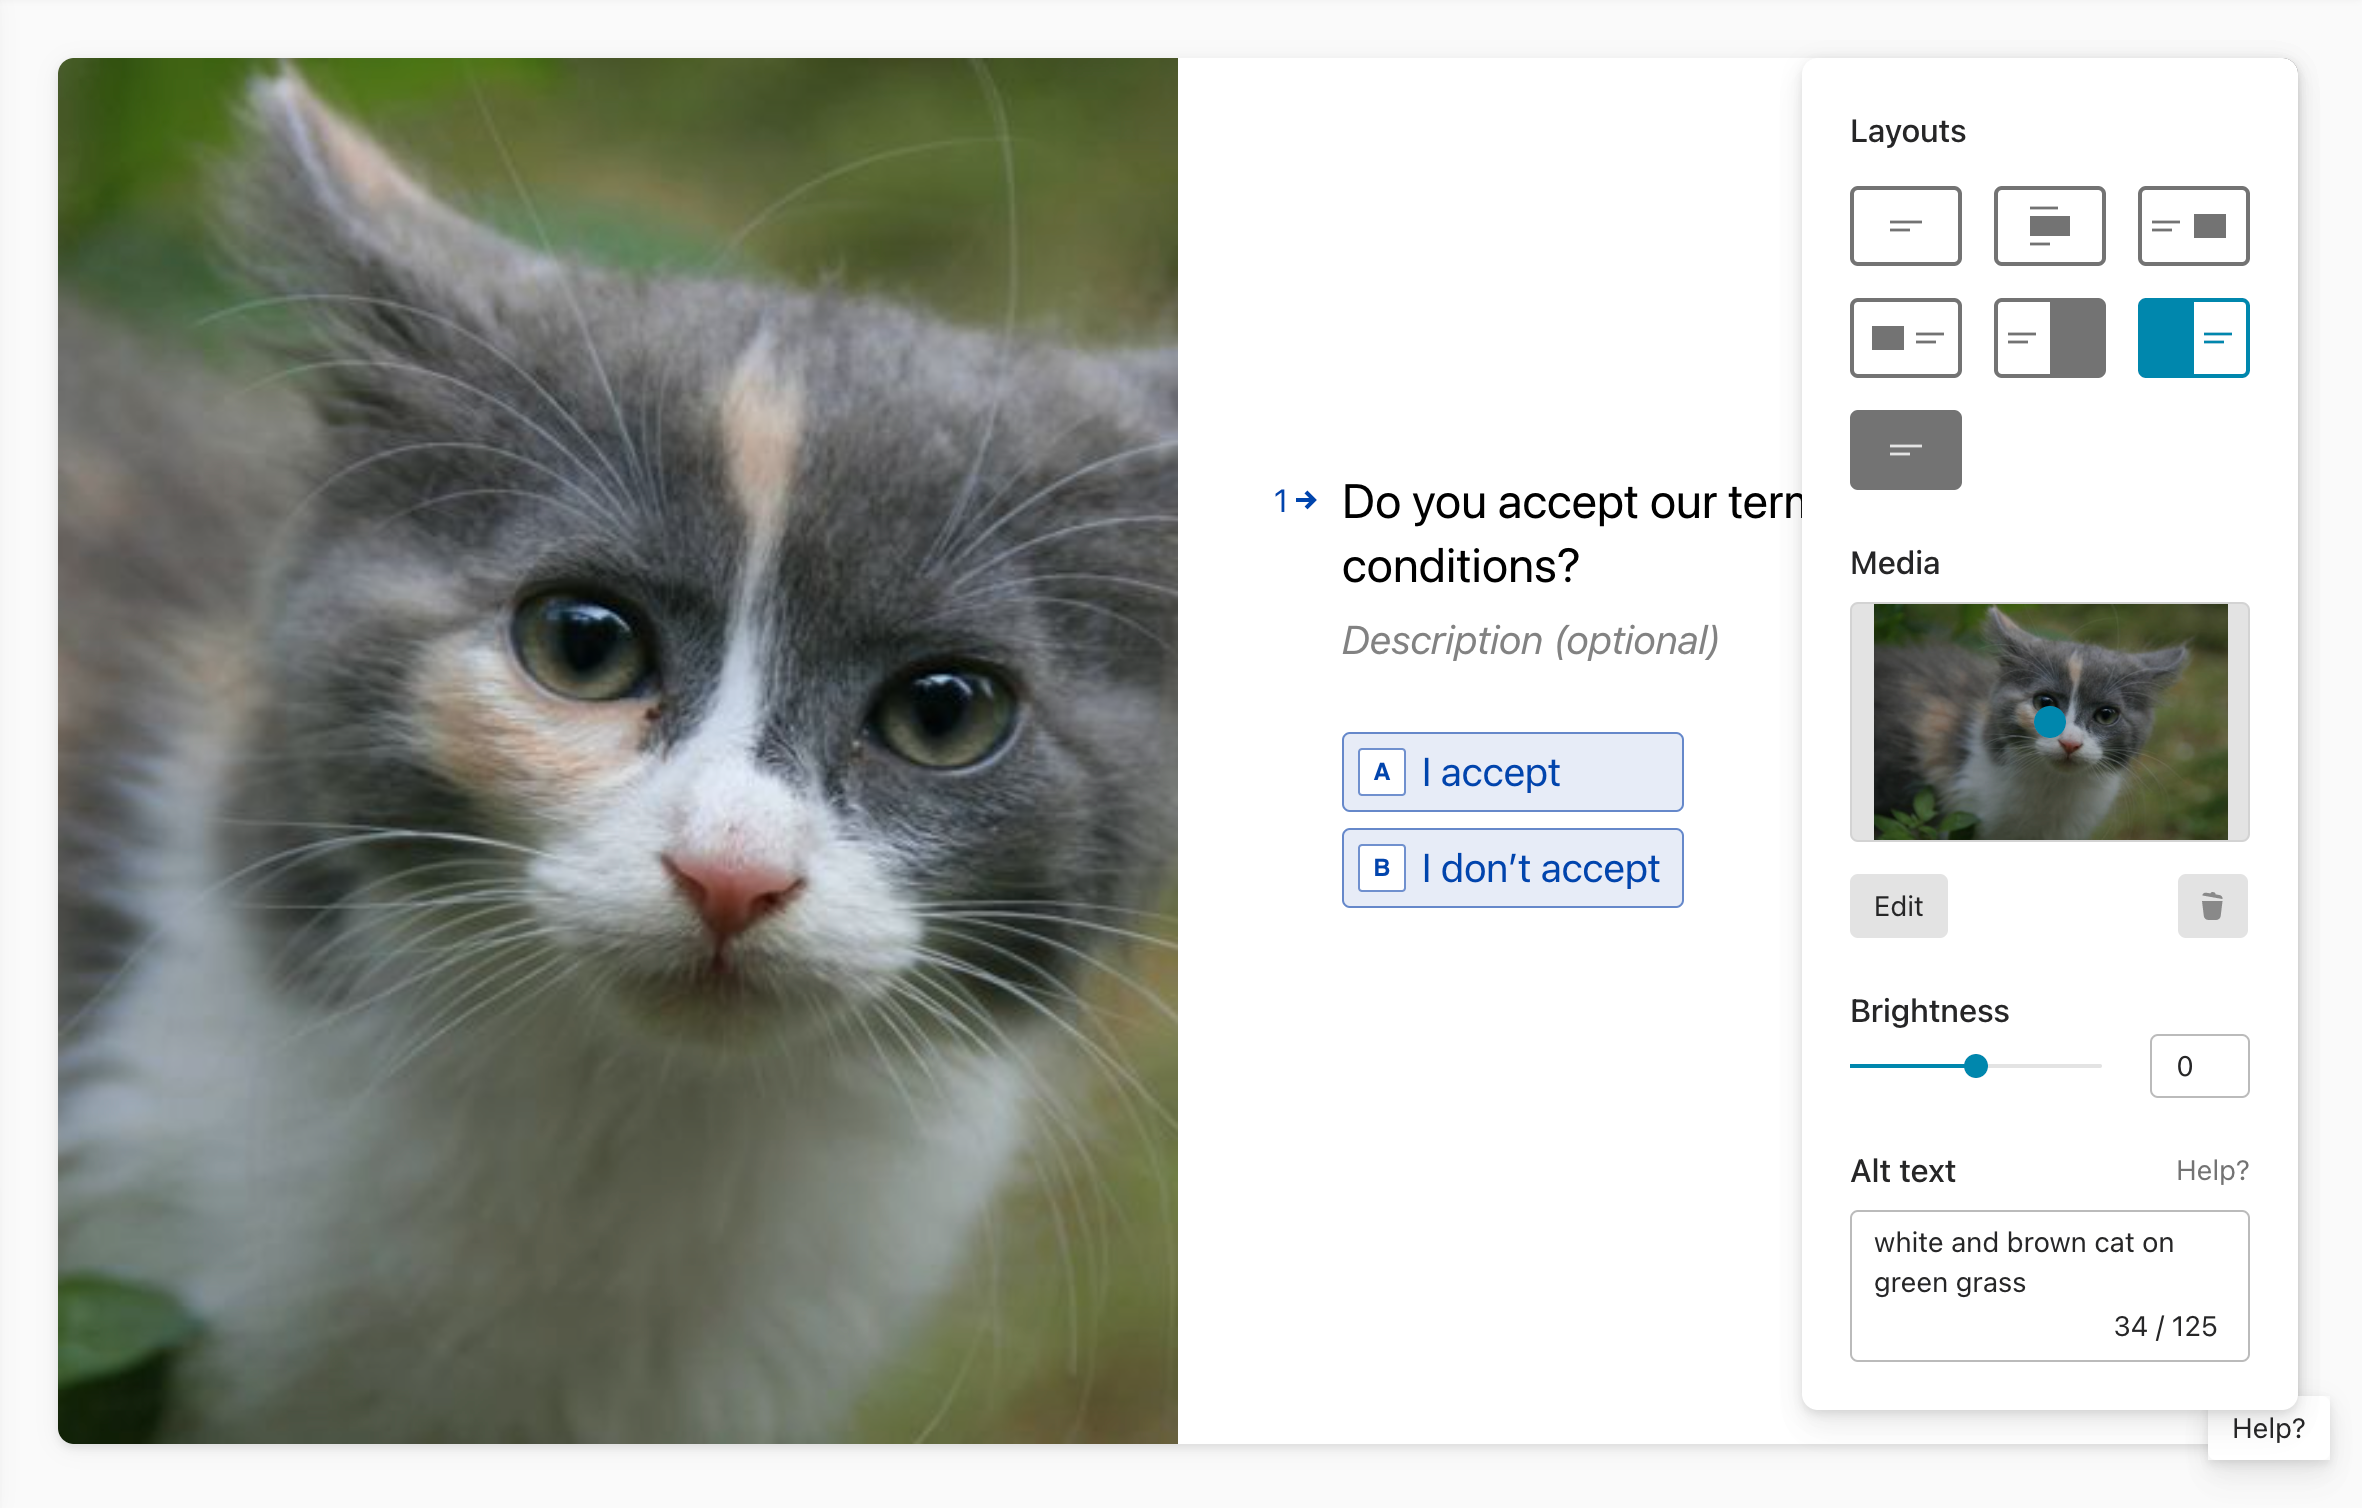Click the question number 1 arrow marker

click(x=1295, y=500)
